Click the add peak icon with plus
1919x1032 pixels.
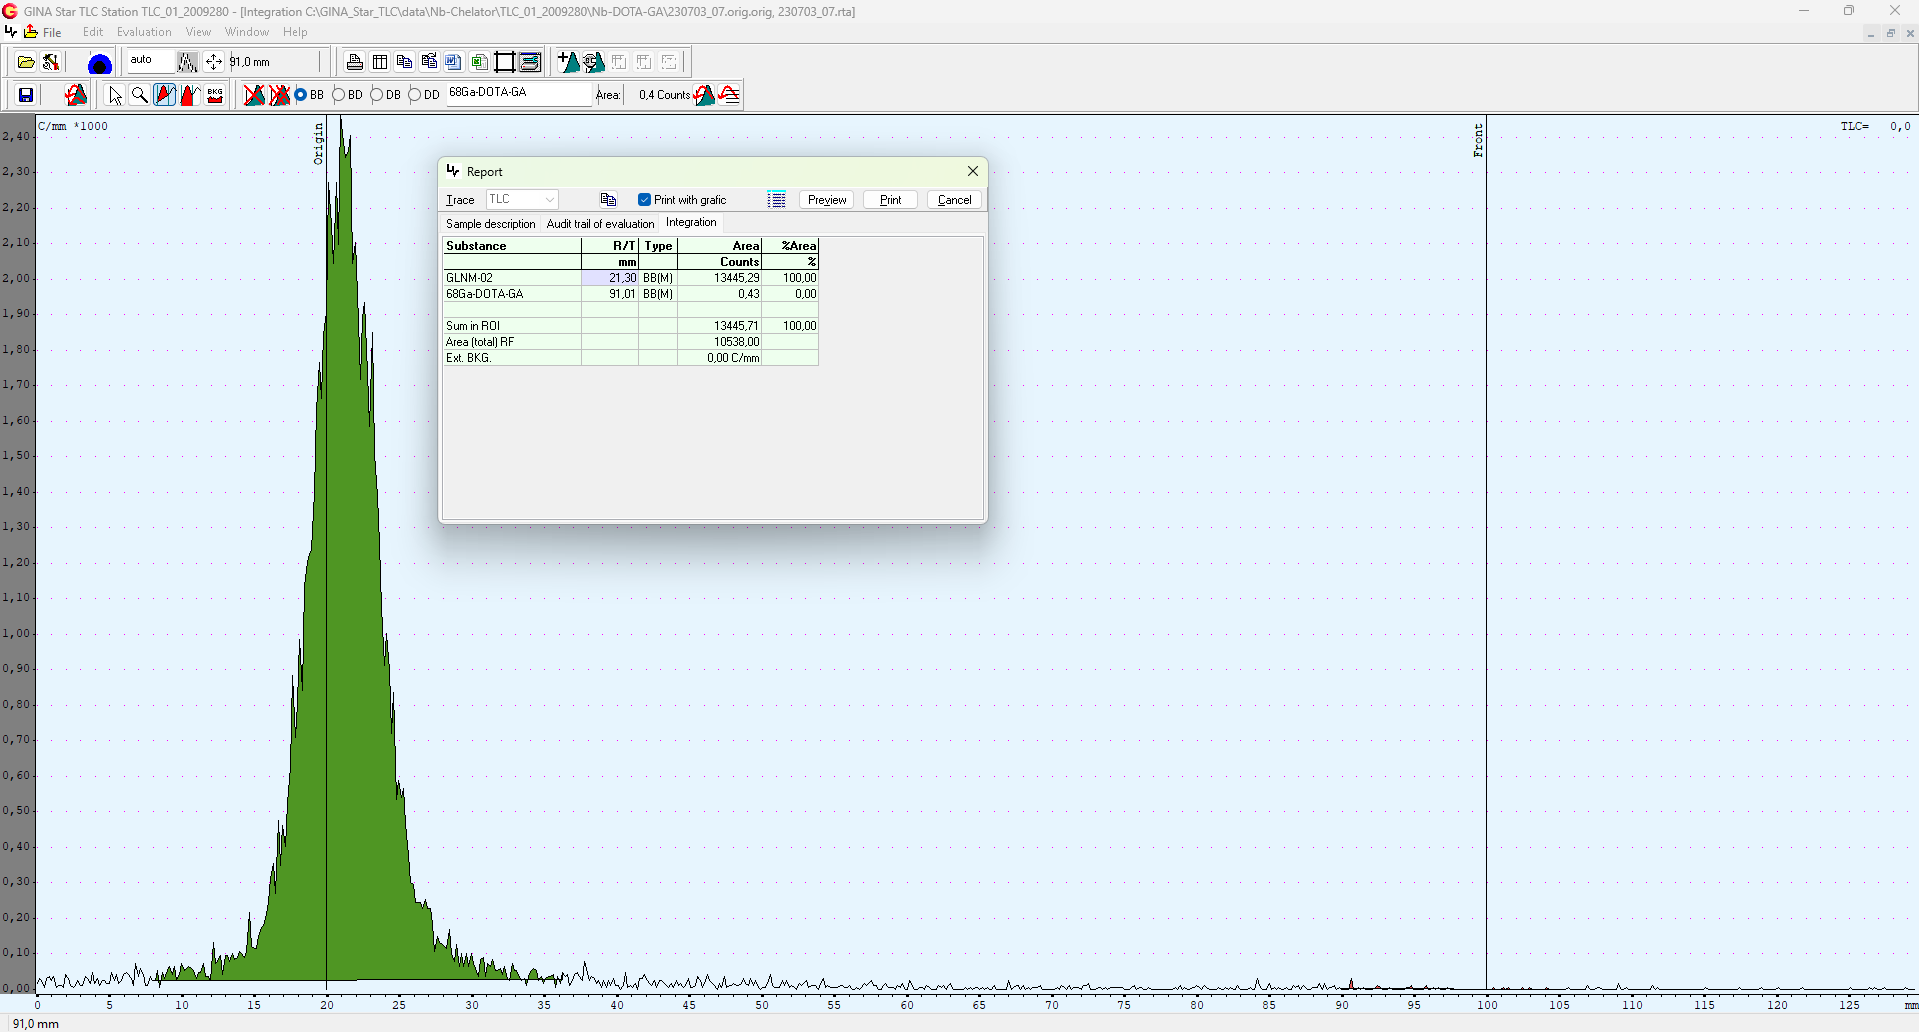(x=567, y=62)
